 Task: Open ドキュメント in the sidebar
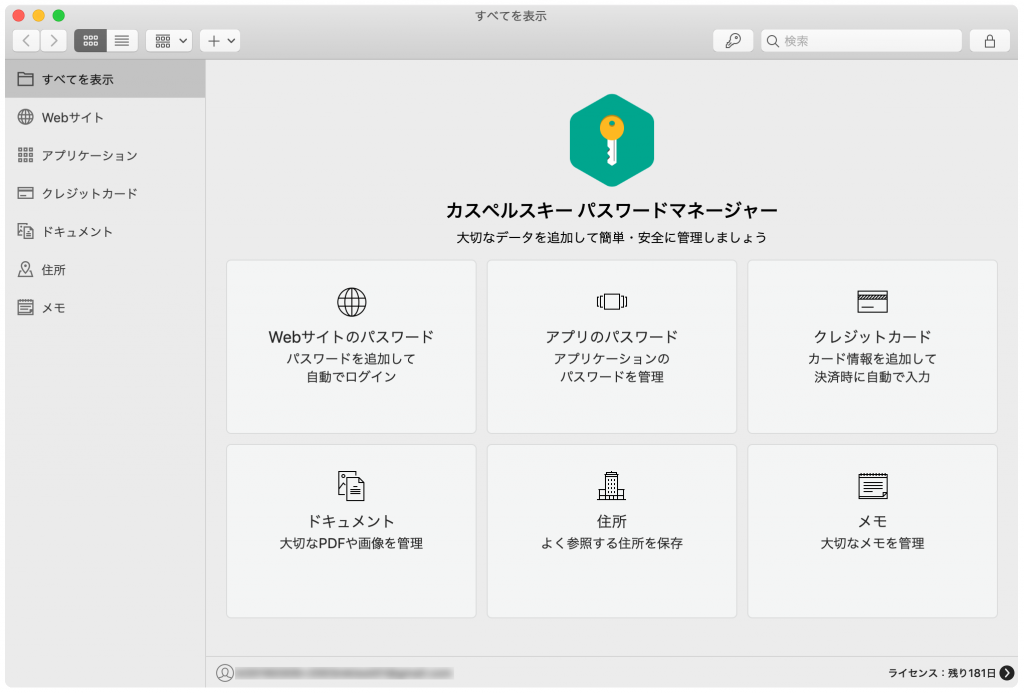[105, 232]
